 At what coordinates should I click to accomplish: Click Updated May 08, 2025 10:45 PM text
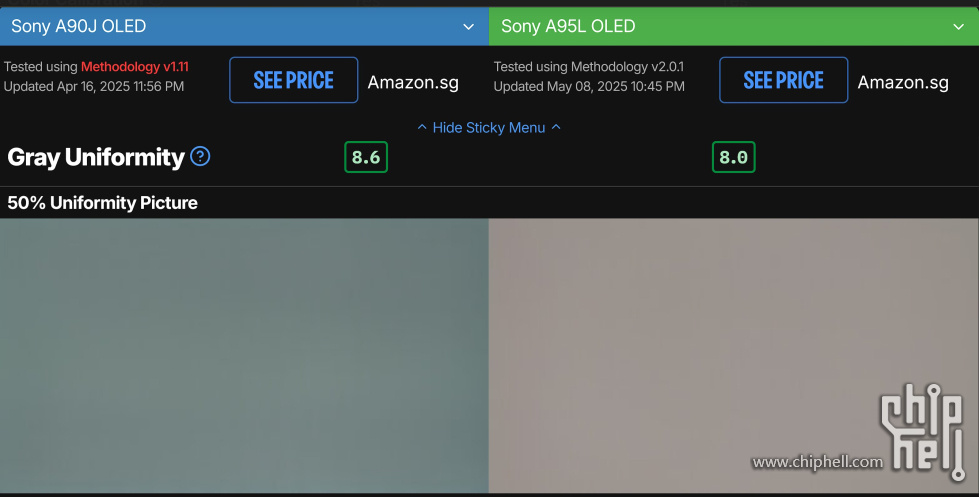click(x=589, y=86)
